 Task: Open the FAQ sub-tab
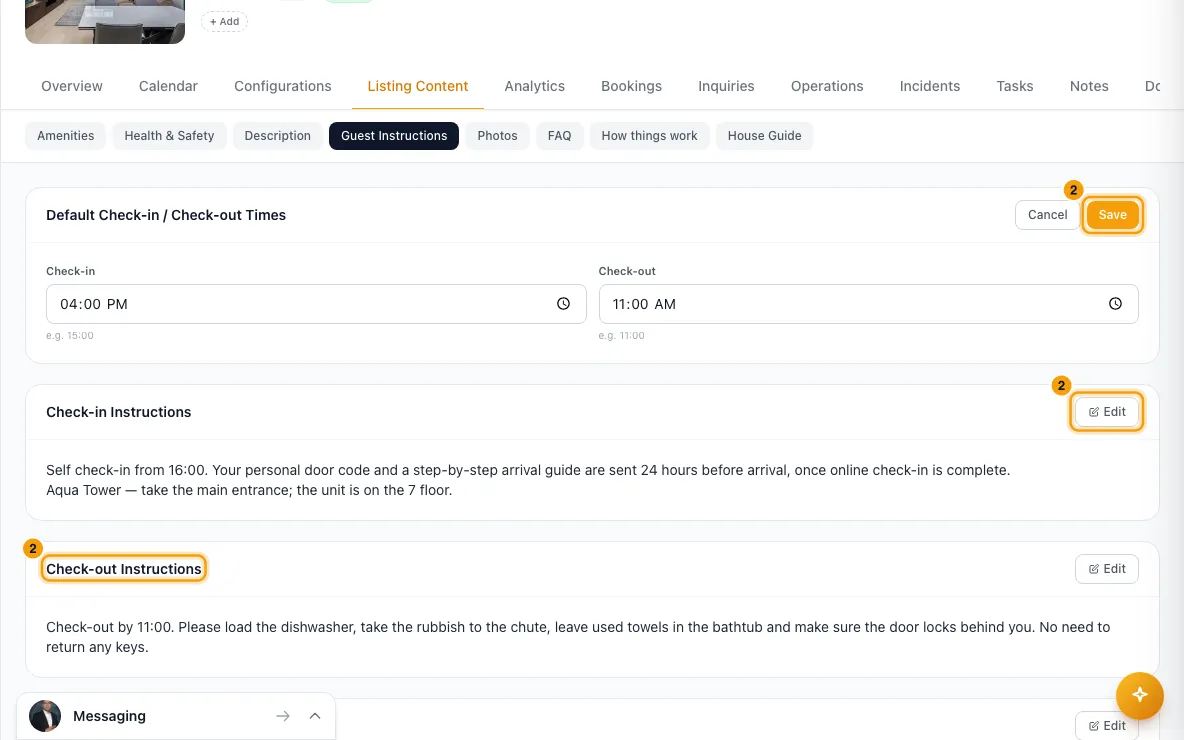point(560,136)
